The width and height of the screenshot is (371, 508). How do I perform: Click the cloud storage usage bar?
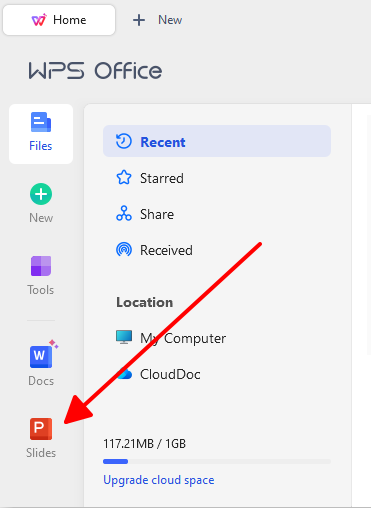(217, 462)
